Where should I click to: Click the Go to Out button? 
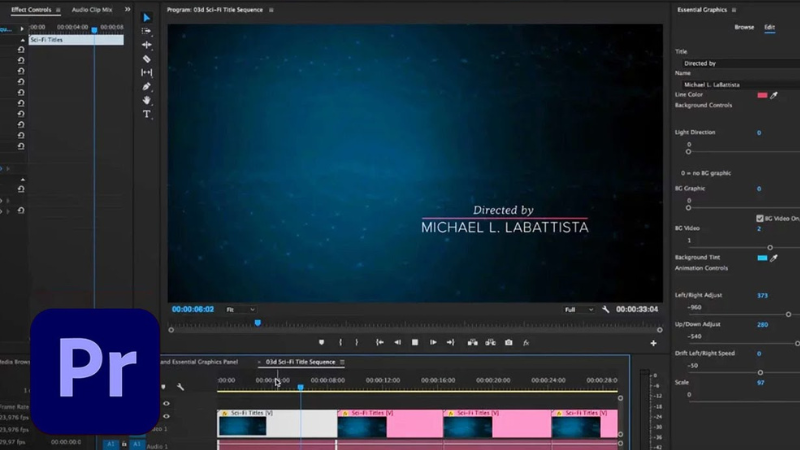[450, 342]
